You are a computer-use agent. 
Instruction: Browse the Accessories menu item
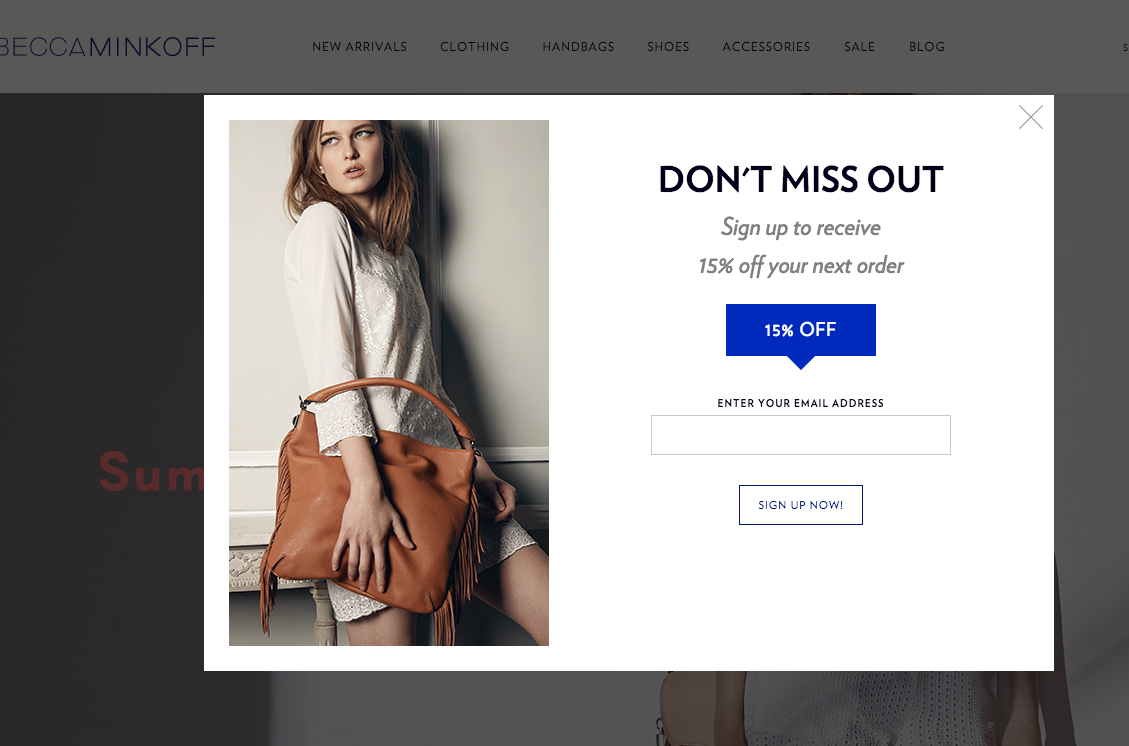click(x=766, y=47)
